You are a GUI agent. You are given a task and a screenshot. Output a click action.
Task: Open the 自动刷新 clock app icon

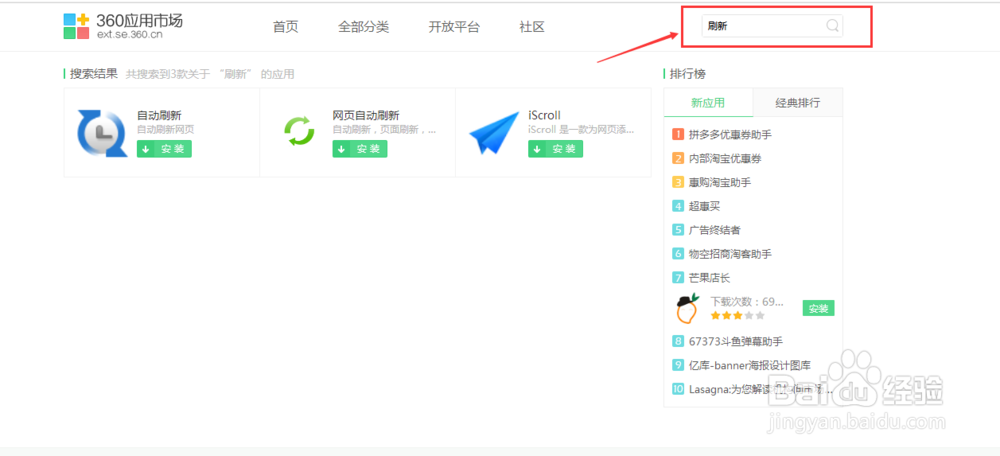[x=102, y=133]
